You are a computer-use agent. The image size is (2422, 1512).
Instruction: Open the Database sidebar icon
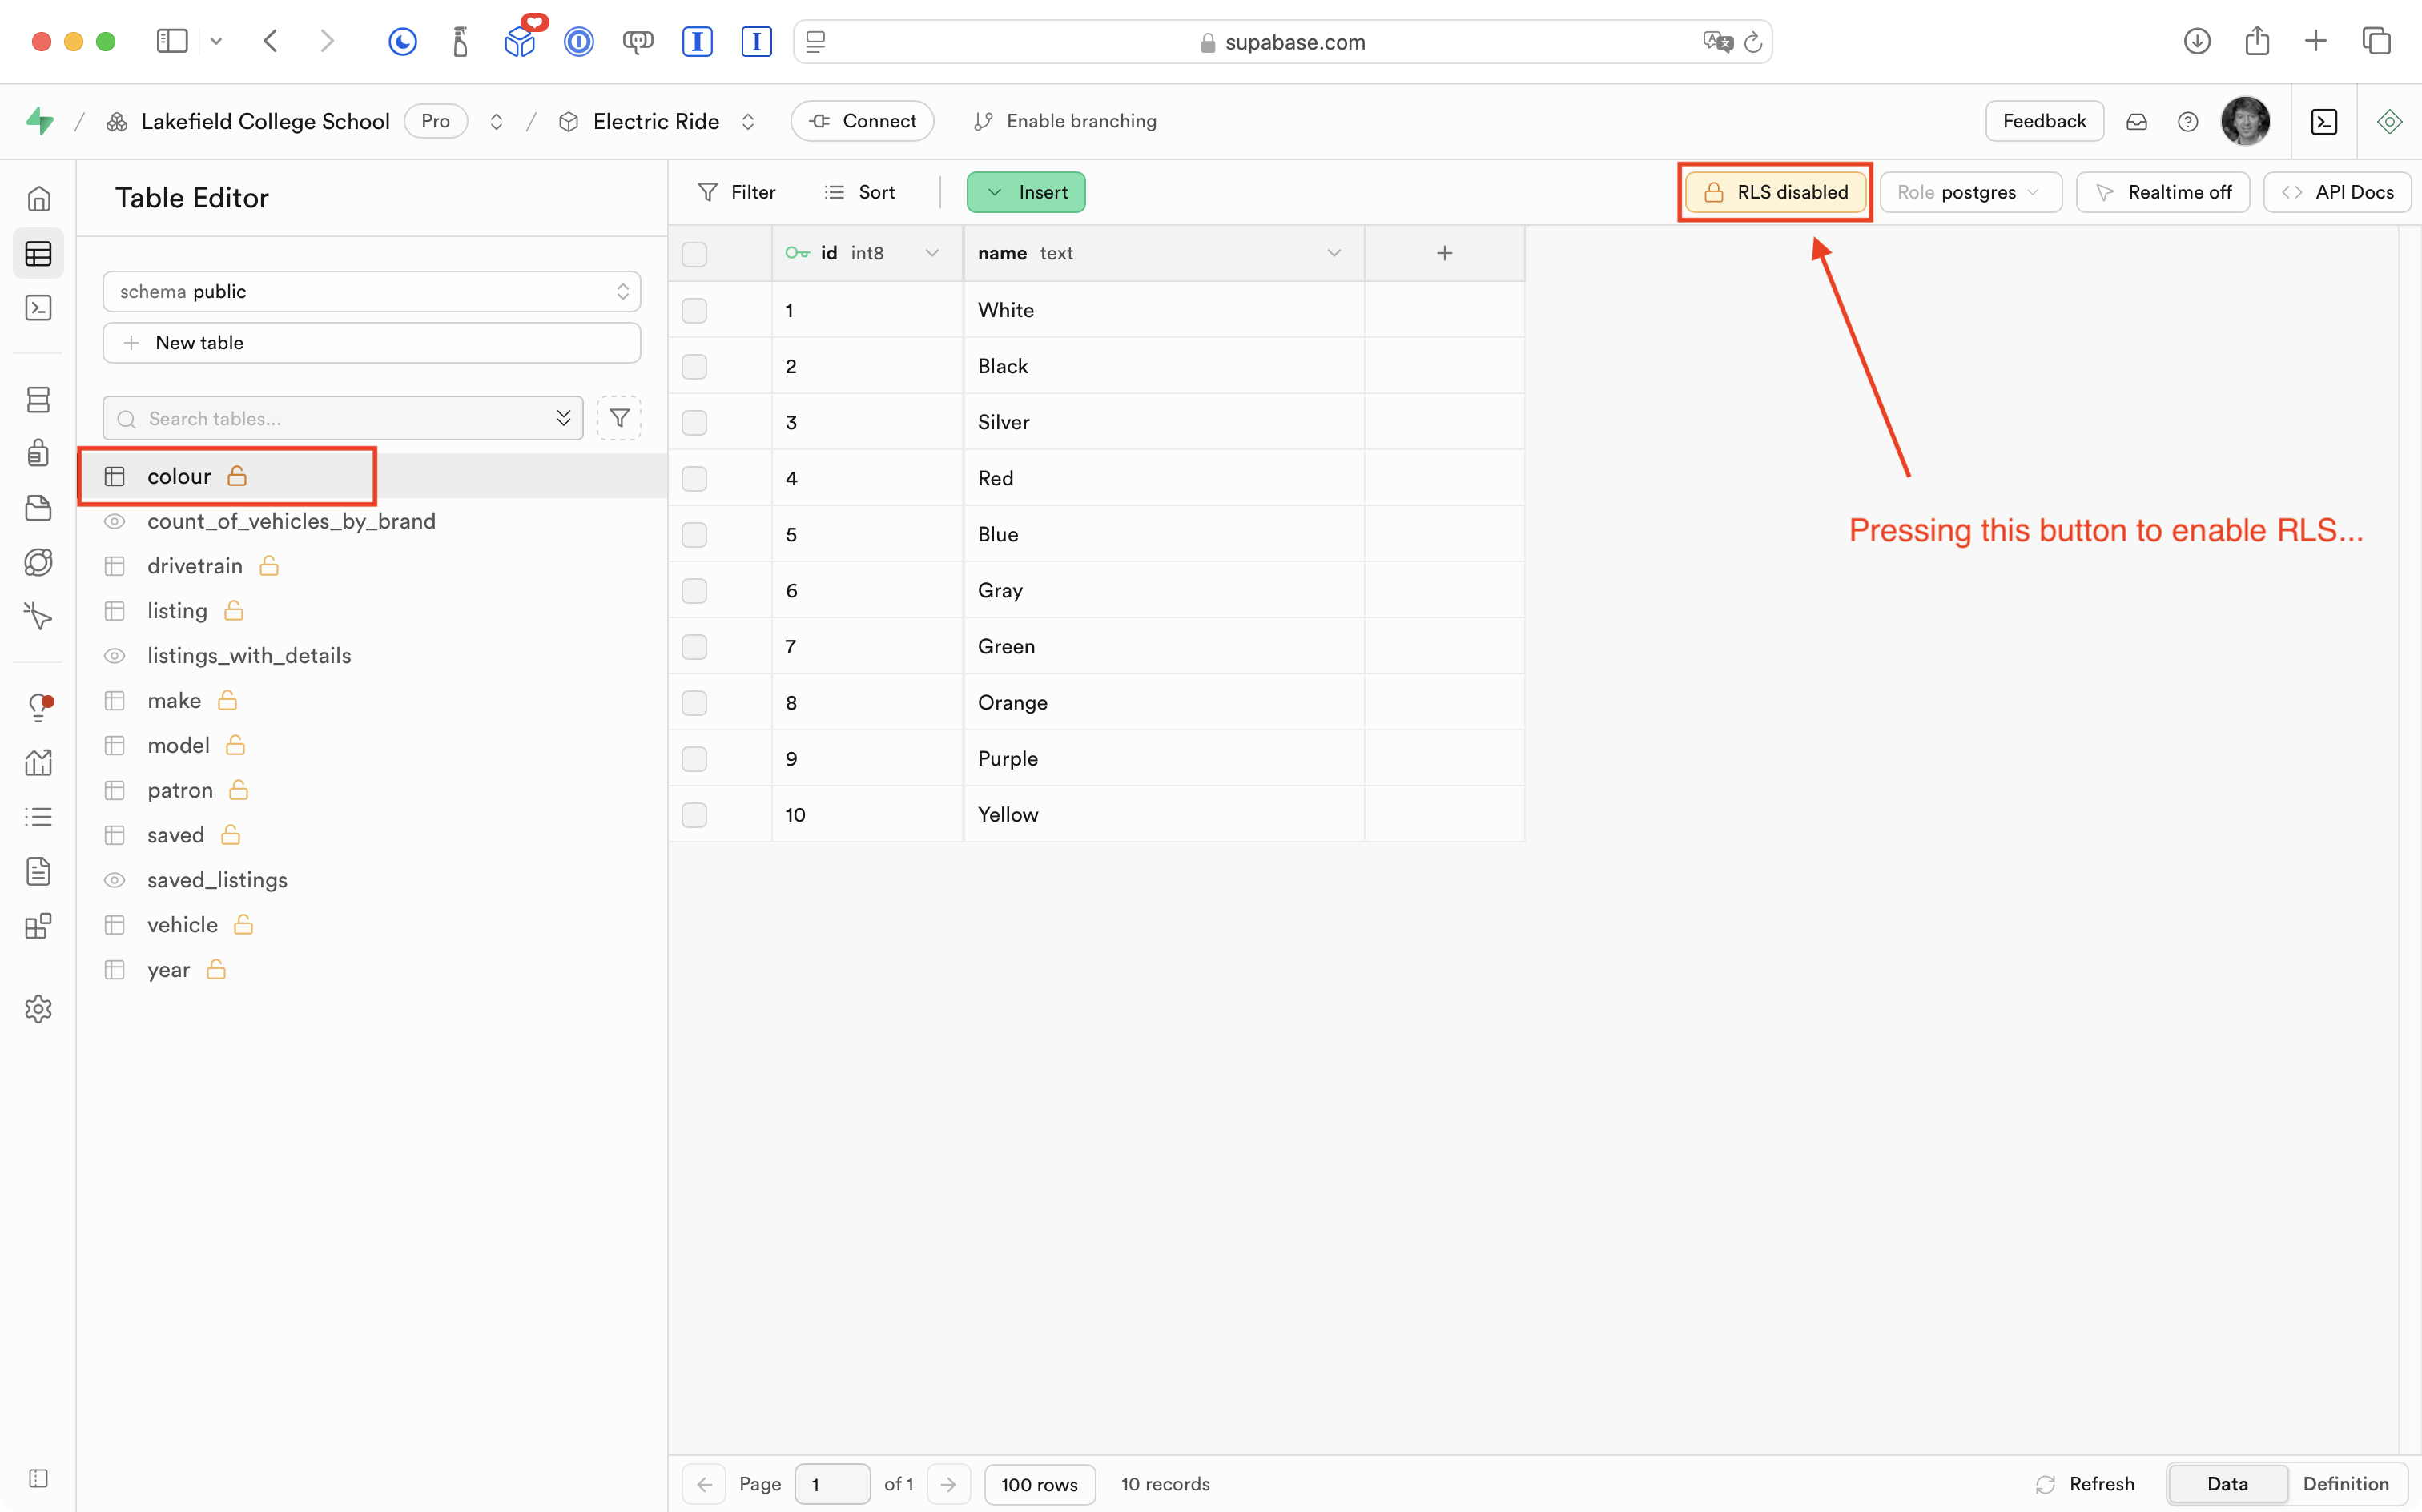[x=38, y=400]
